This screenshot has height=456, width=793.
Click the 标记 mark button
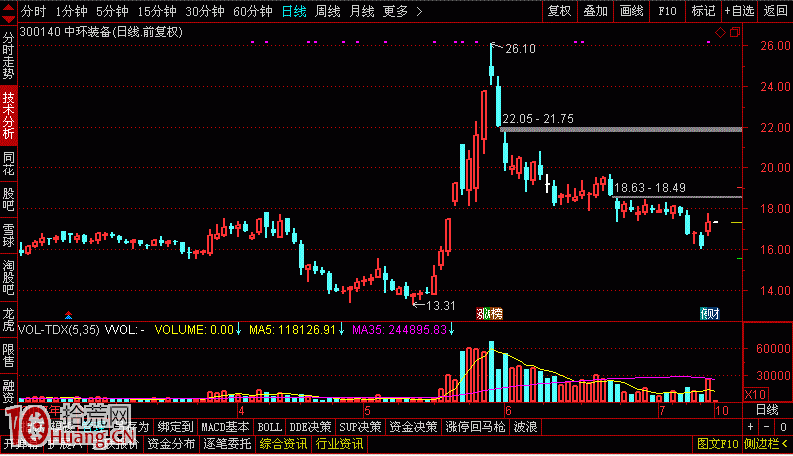point(703,11)
